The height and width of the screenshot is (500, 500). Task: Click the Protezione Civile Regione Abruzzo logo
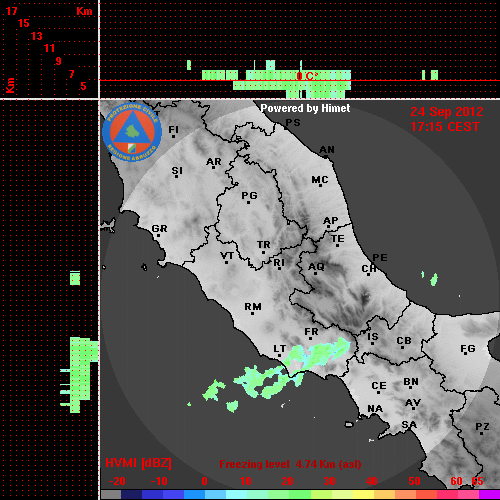(x=132, y=132)
